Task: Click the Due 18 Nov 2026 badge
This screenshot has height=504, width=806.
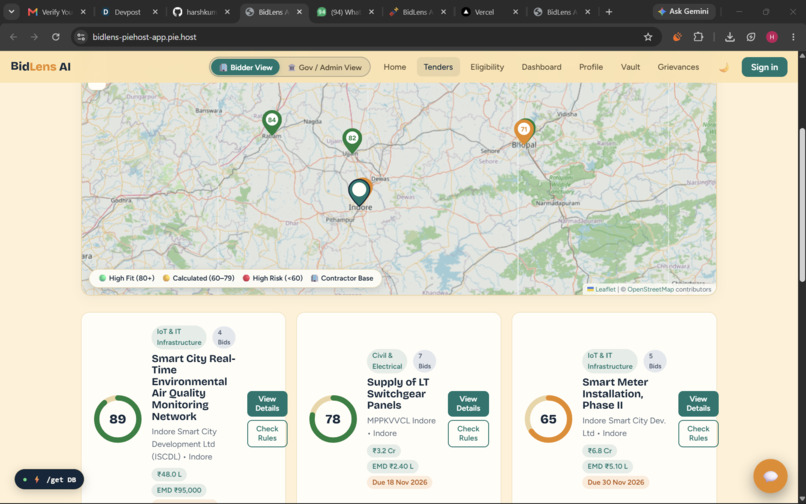Action: tap(399, 482)
